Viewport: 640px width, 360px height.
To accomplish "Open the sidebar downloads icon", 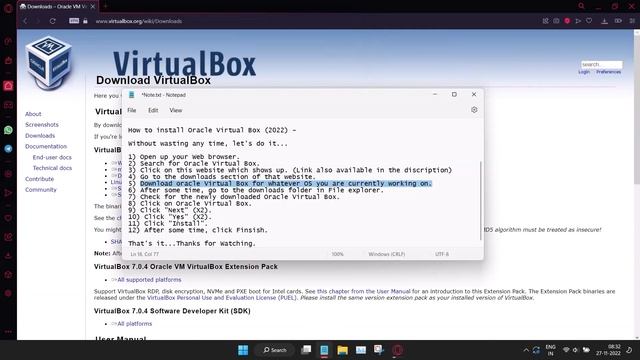I will [8, 256].
